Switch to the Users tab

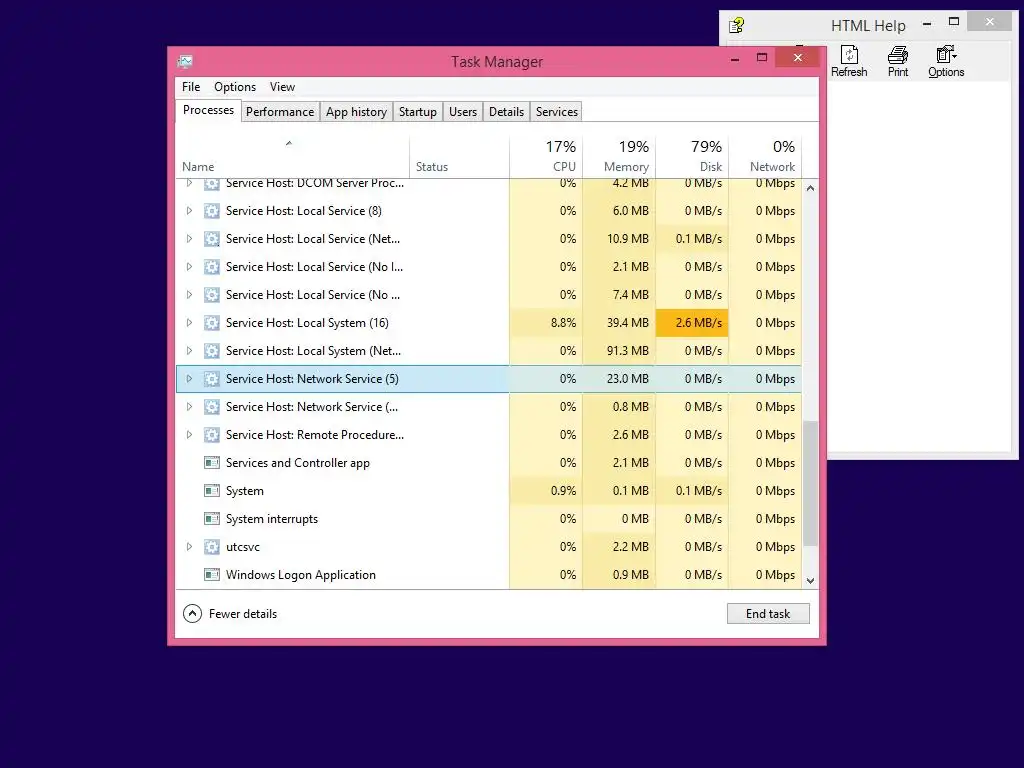coord(463,112)
